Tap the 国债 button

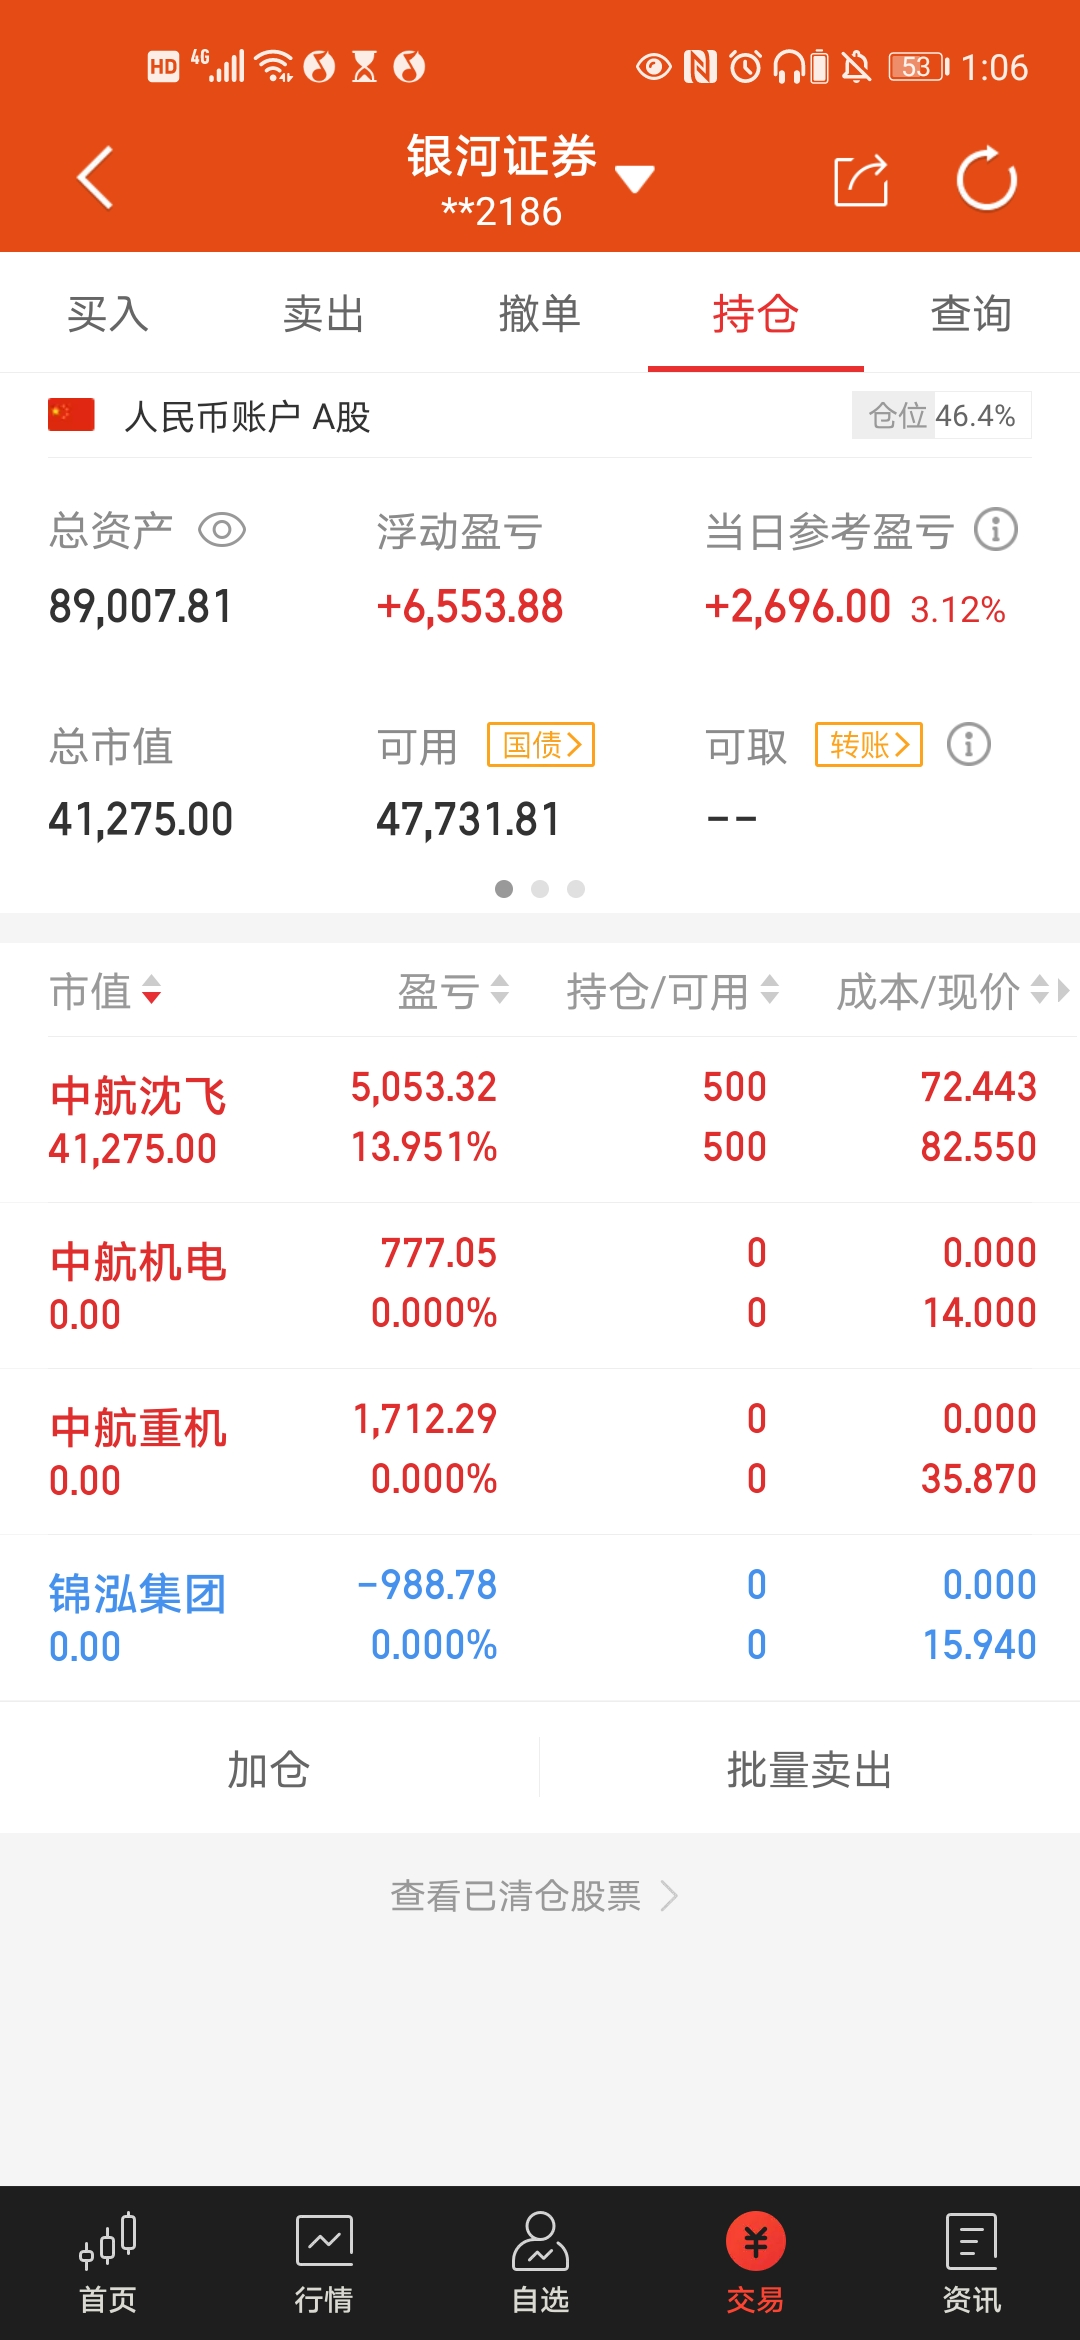click(x=541, y=745)
